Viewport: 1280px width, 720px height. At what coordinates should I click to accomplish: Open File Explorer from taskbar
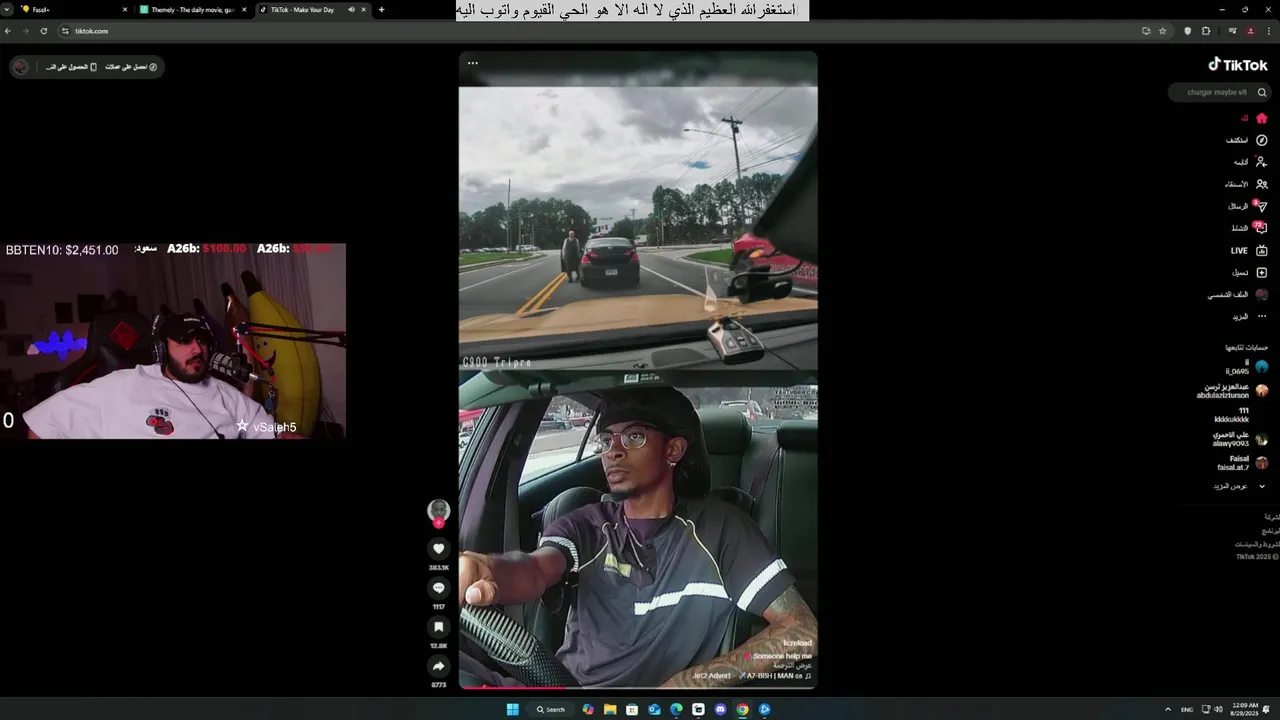point(610,709)
